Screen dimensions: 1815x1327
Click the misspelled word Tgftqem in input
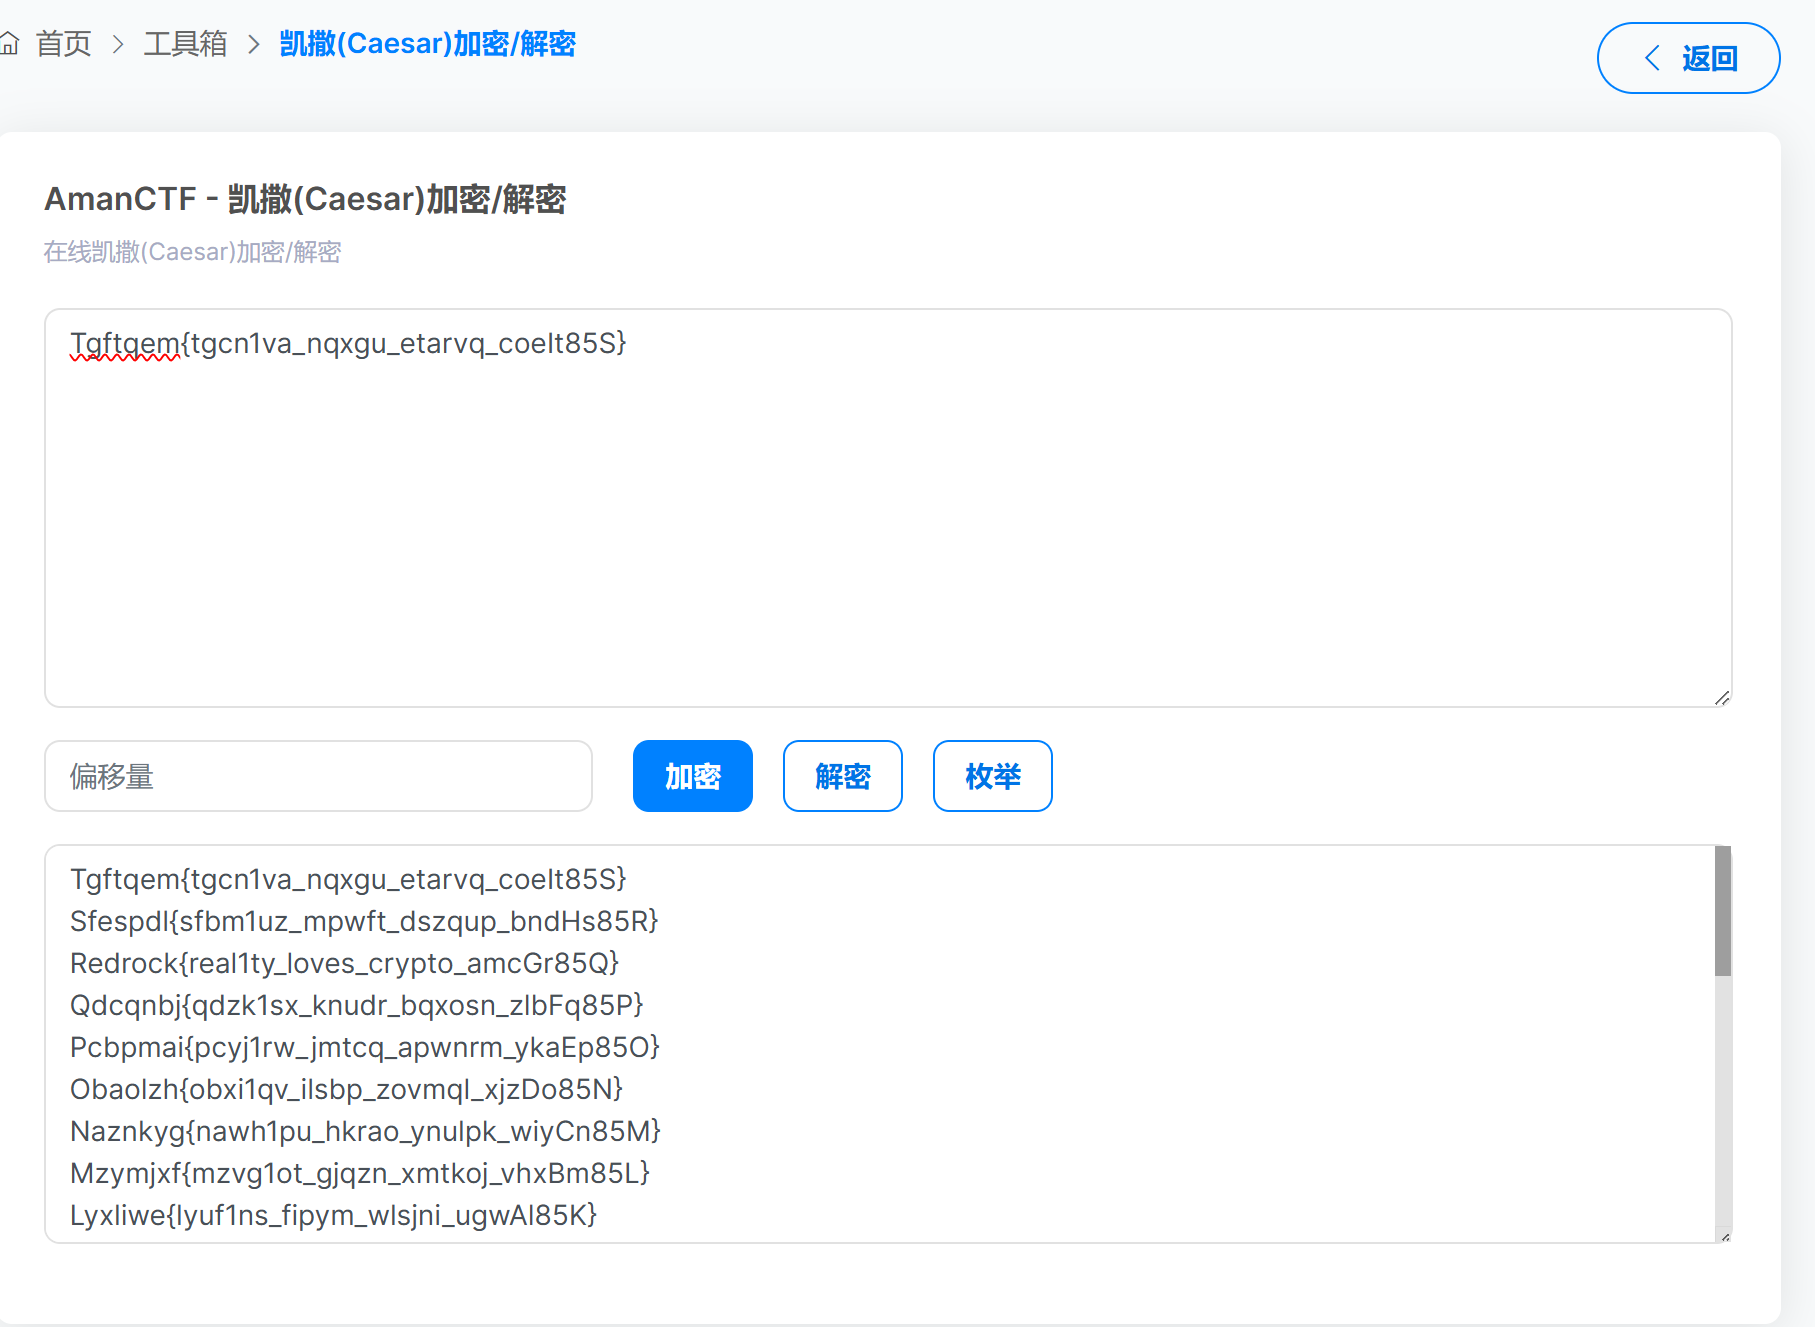[125, 343]
